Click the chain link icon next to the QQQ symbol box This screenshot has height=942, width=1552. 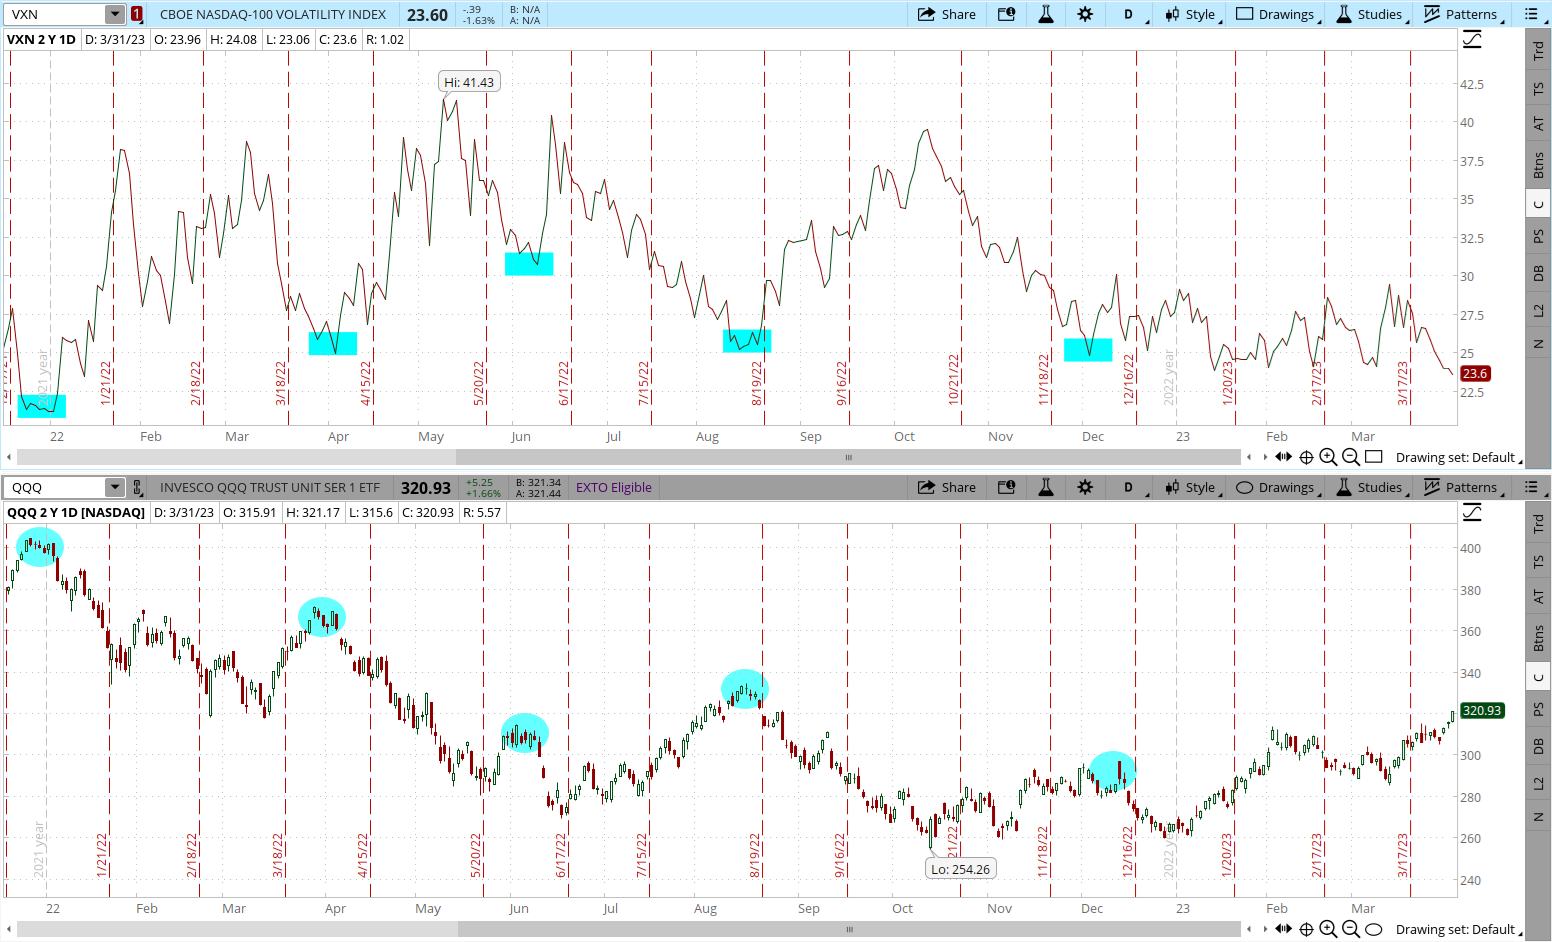[x=138, y=487]
